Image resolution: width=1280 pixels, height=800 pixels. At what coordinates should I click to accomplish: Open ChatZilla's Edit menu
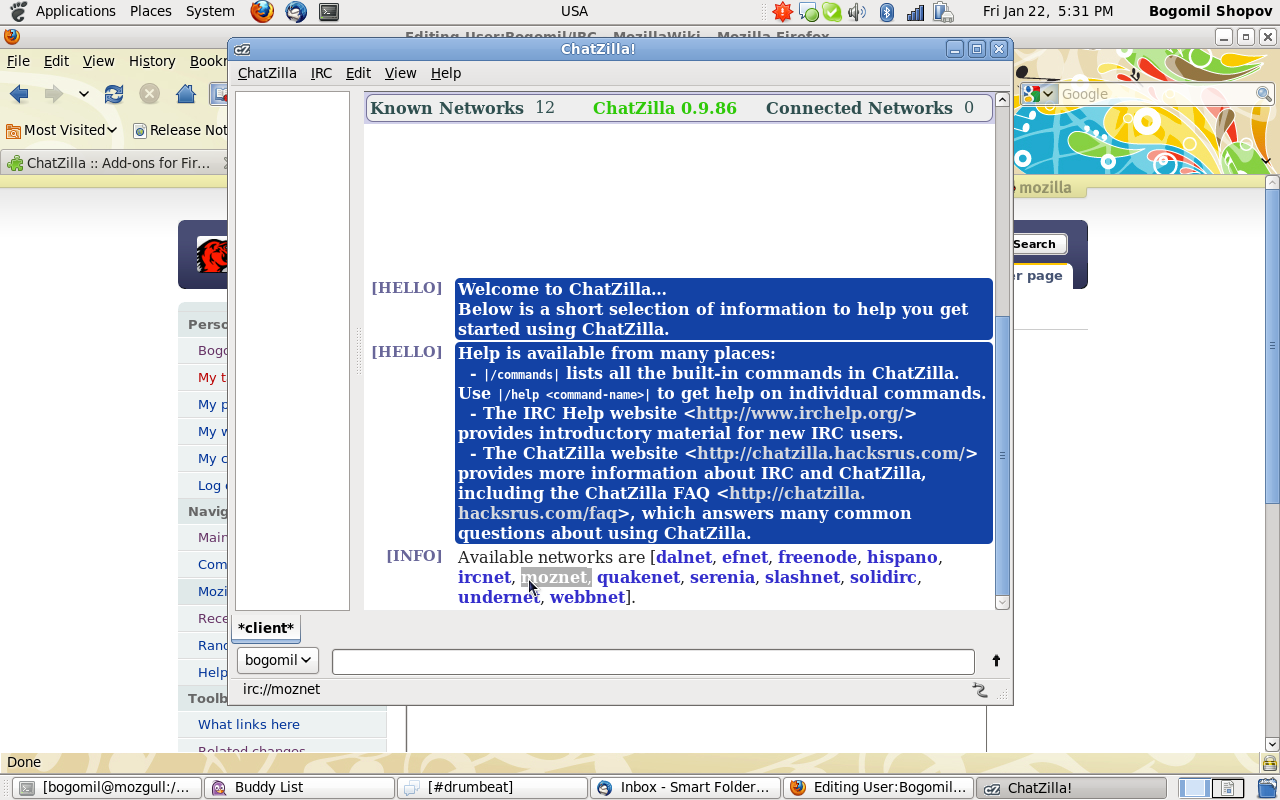[x=358, y=73]
